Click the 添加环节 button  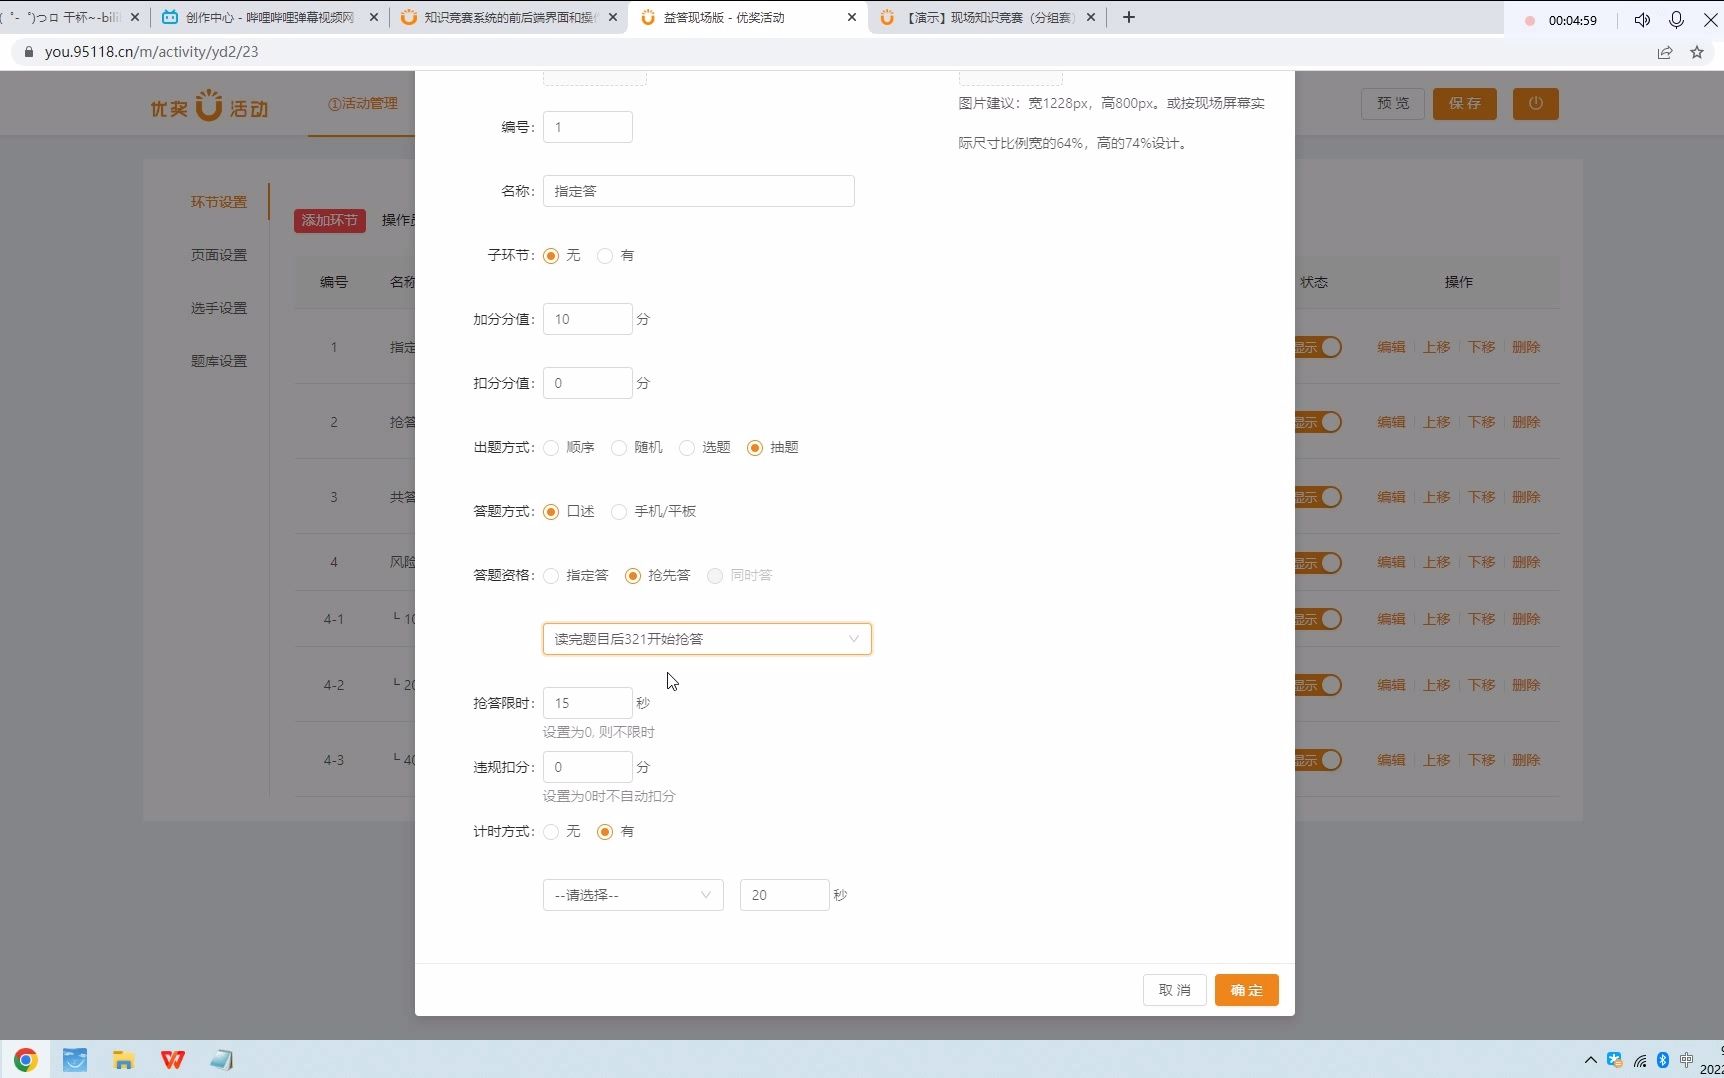(x=329, y=220)
